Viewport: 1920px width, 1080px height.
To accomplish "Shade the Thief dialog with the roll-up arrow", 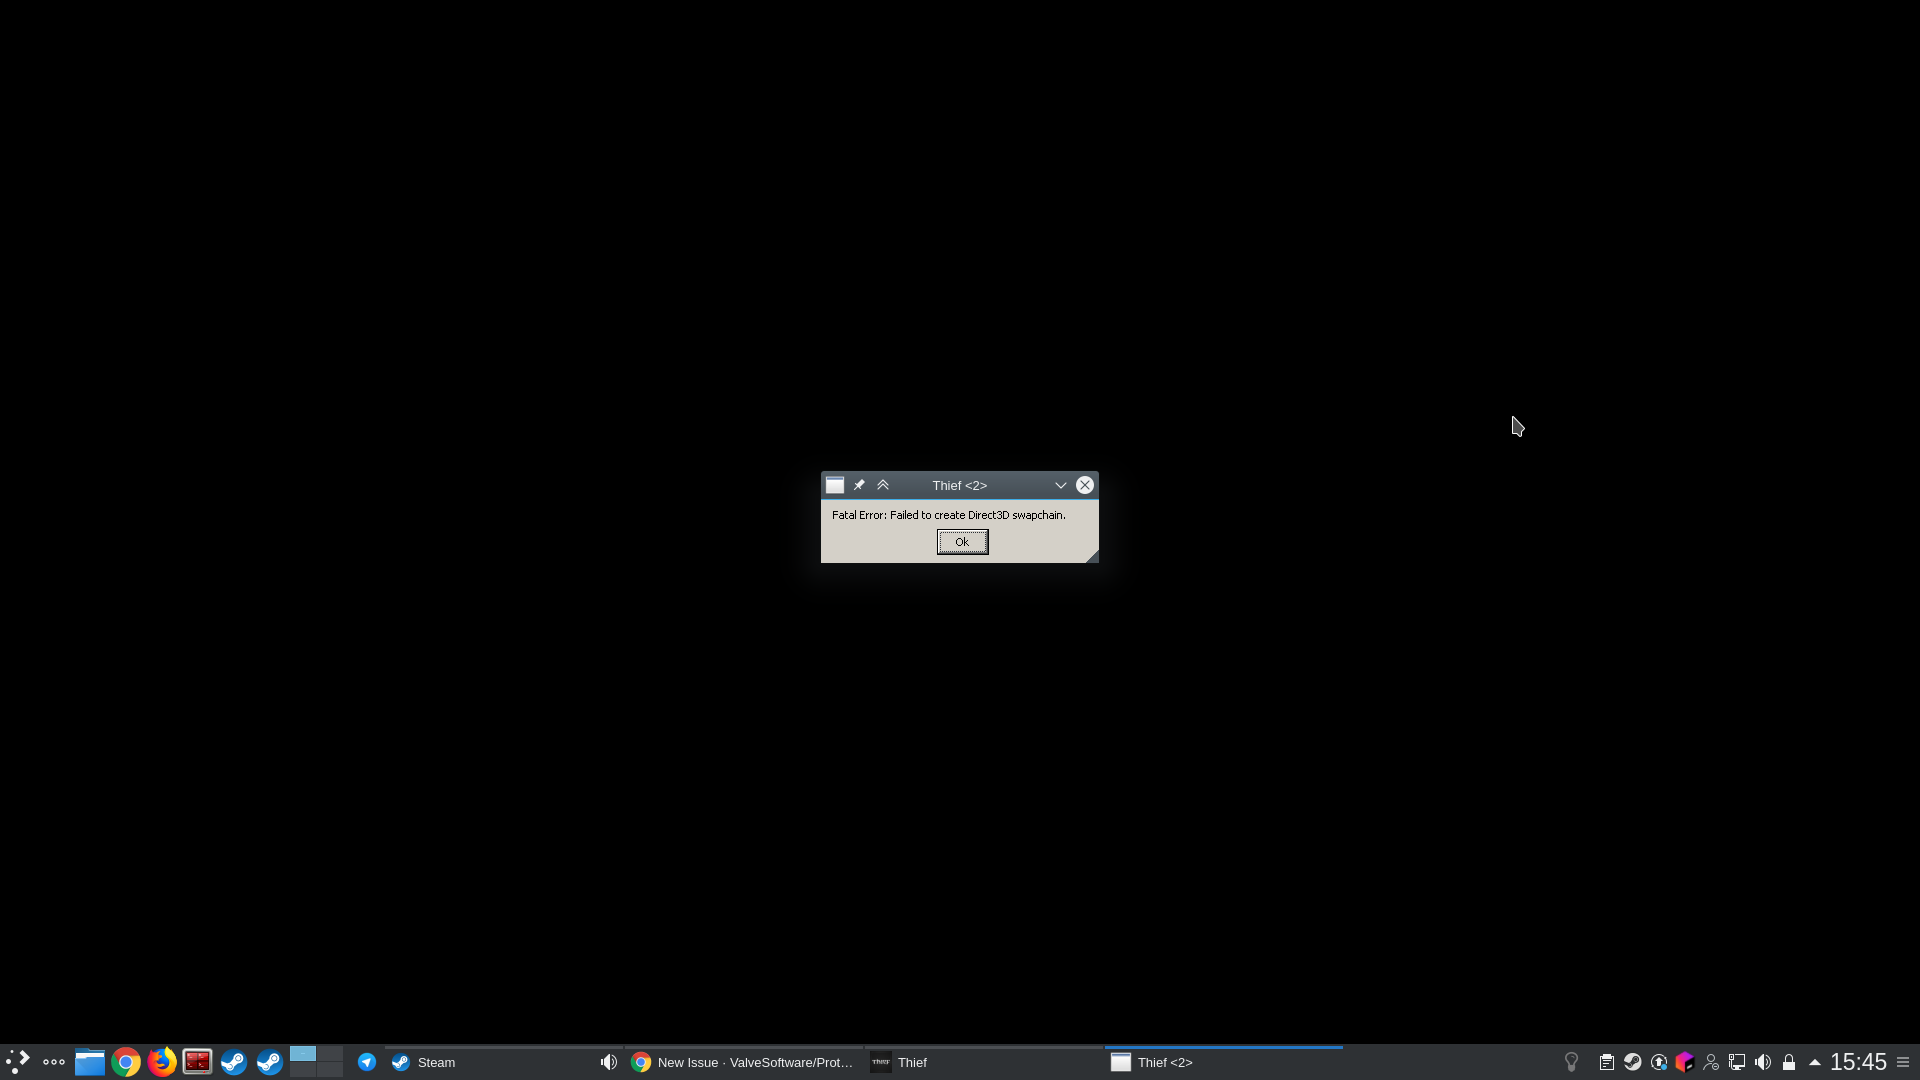I will point(883,485).
